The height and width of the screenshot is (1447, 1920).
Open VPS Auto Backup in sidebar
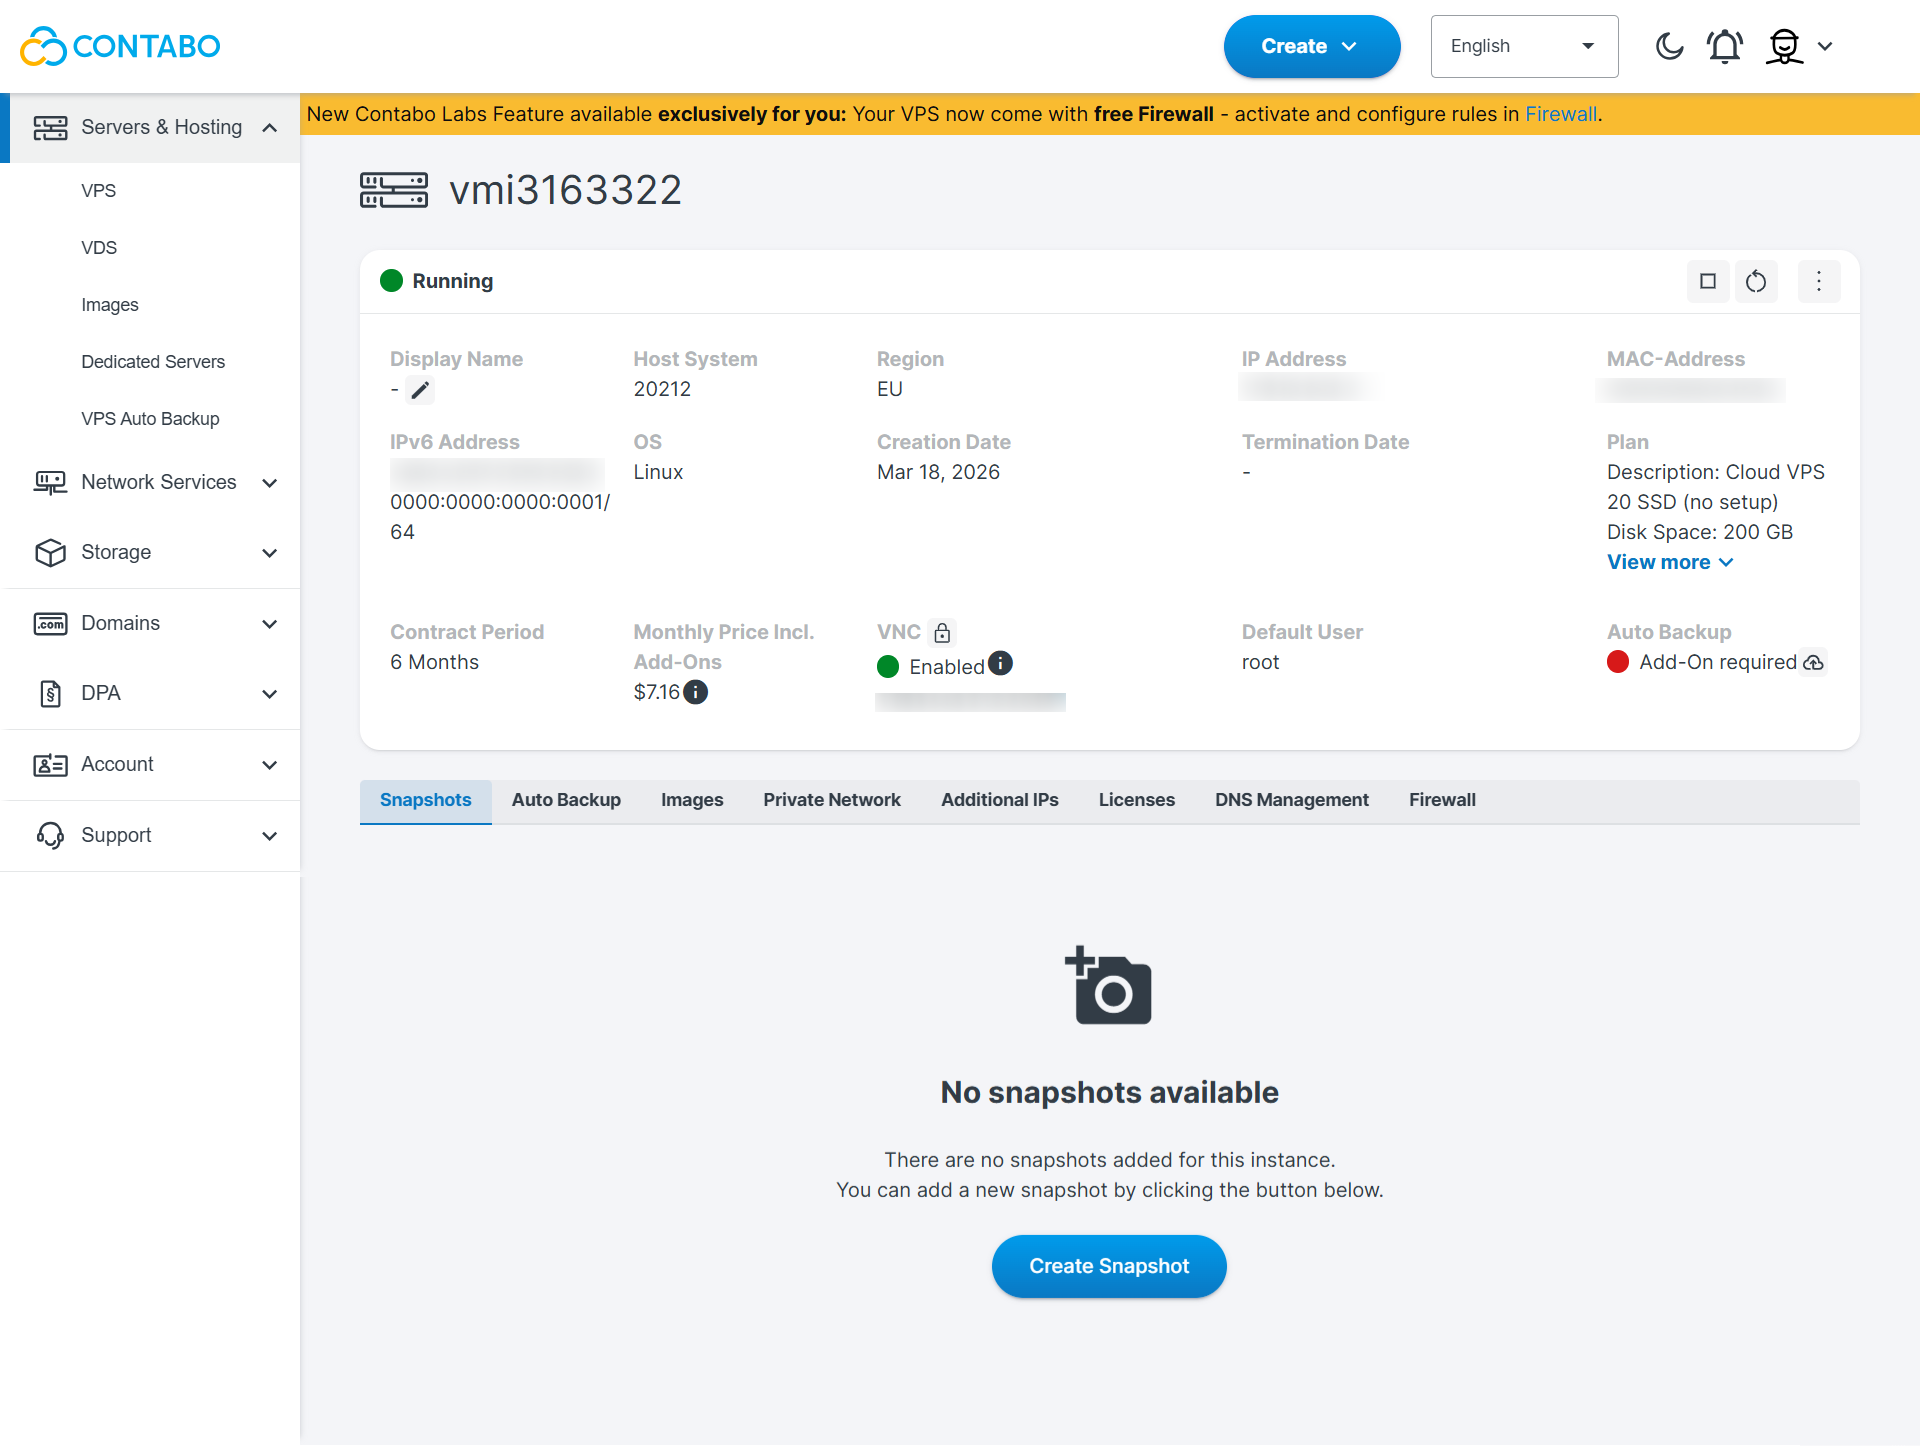coord(150,419)
